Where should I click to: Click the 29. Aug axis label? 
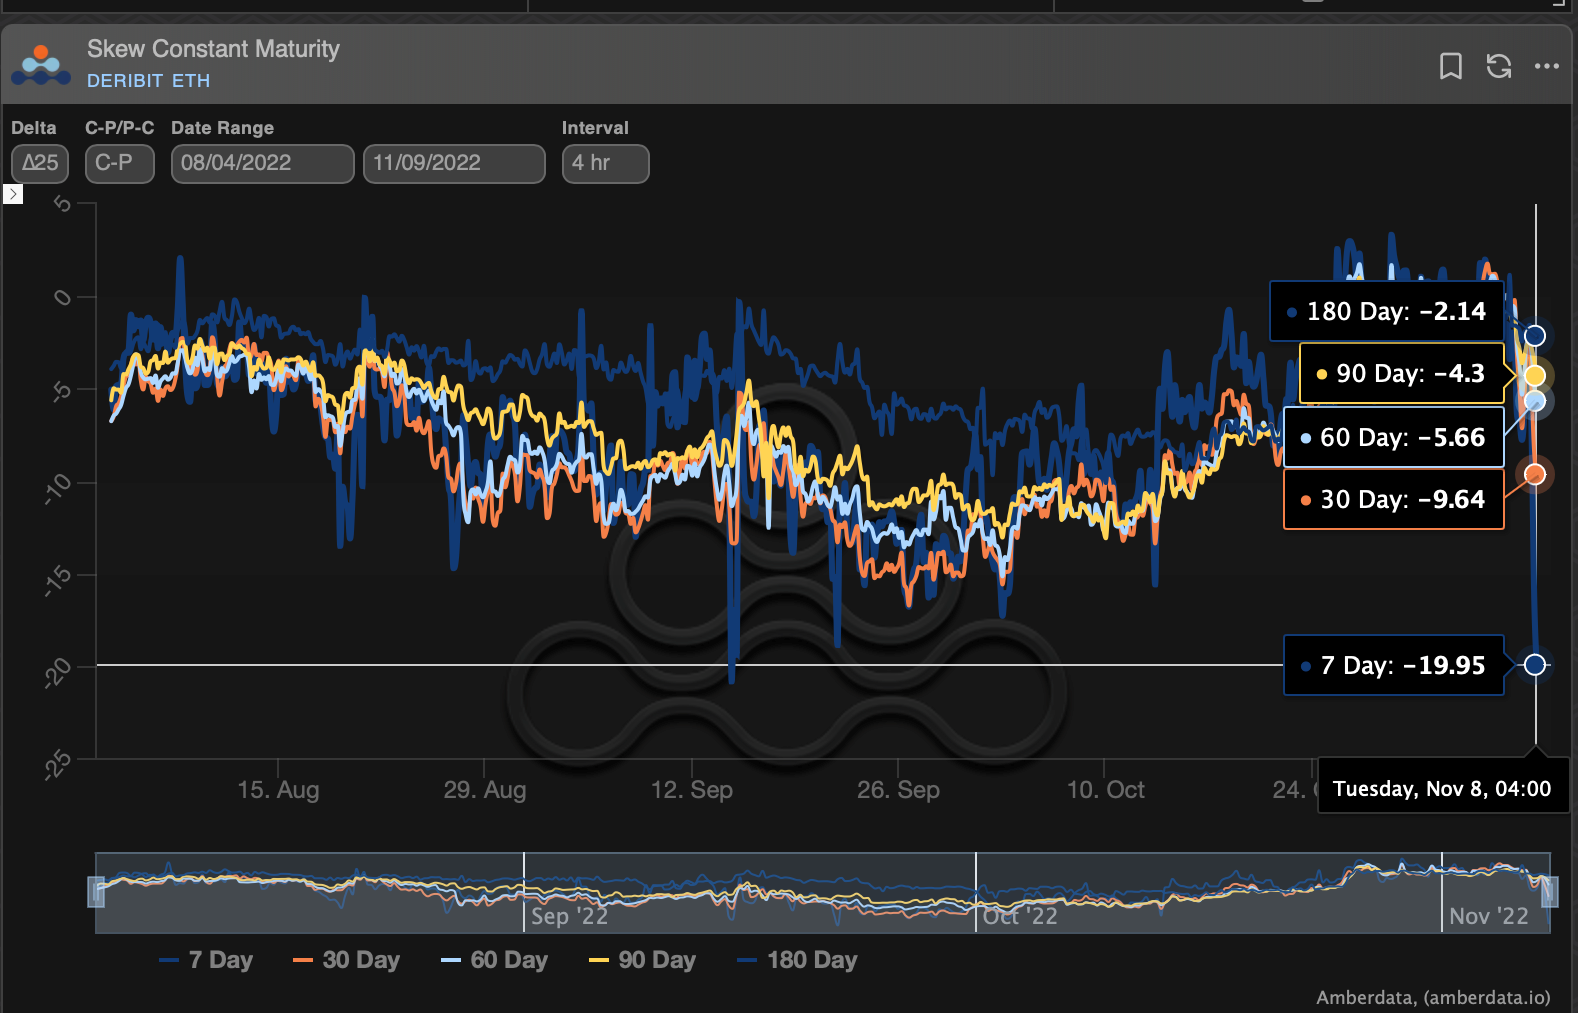pyautogui.click(x=485, y=790)
